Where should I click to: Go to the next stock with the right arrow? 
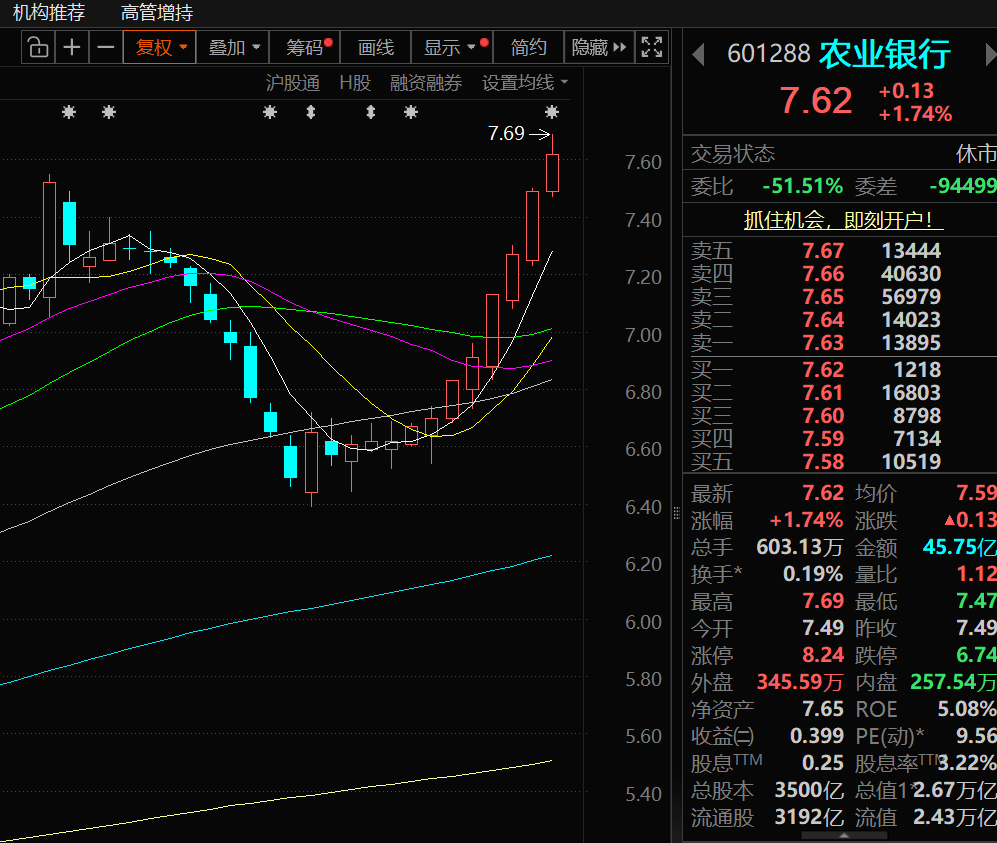tap(981, 54)
